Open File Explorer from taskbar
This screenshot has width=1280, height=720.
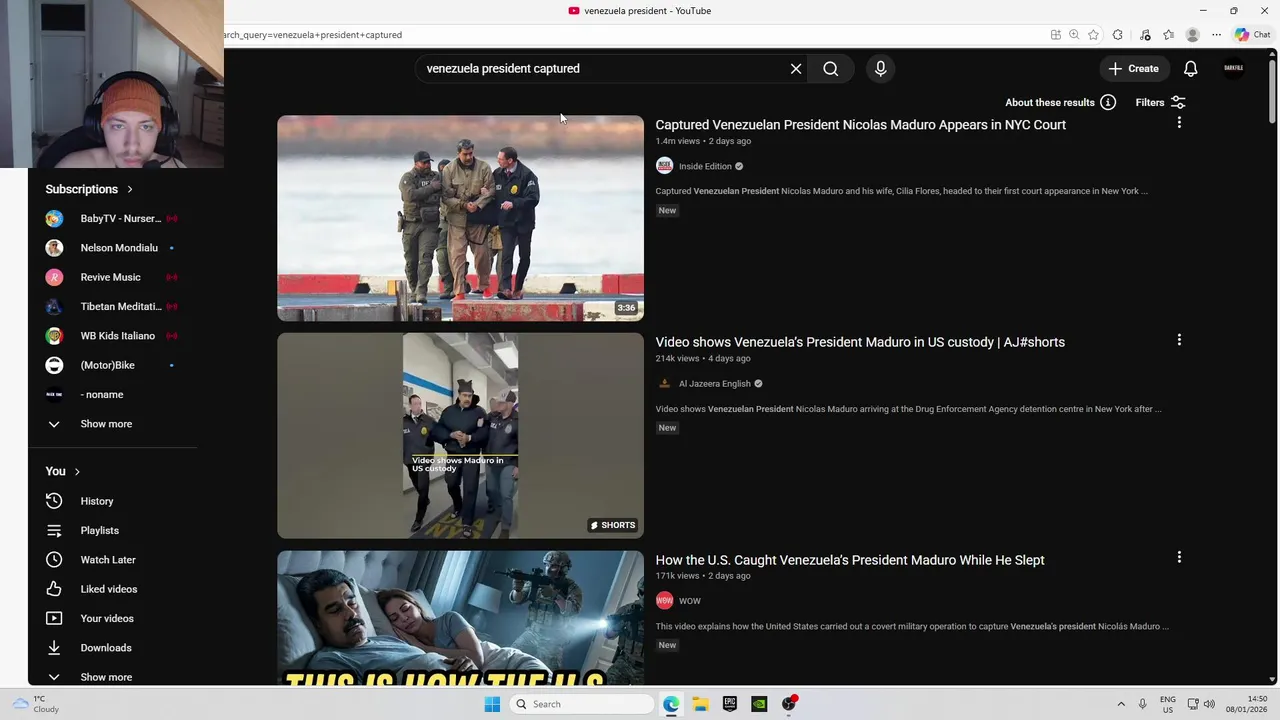pos(700,704)
